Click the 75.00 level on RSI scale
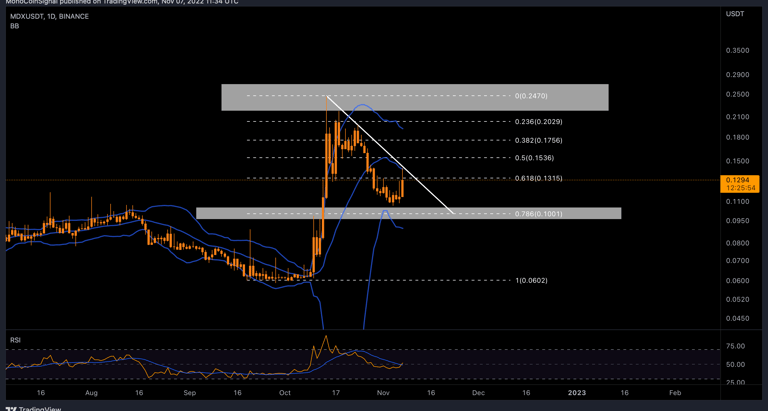The image size is (768, 411). pos(735,346)
